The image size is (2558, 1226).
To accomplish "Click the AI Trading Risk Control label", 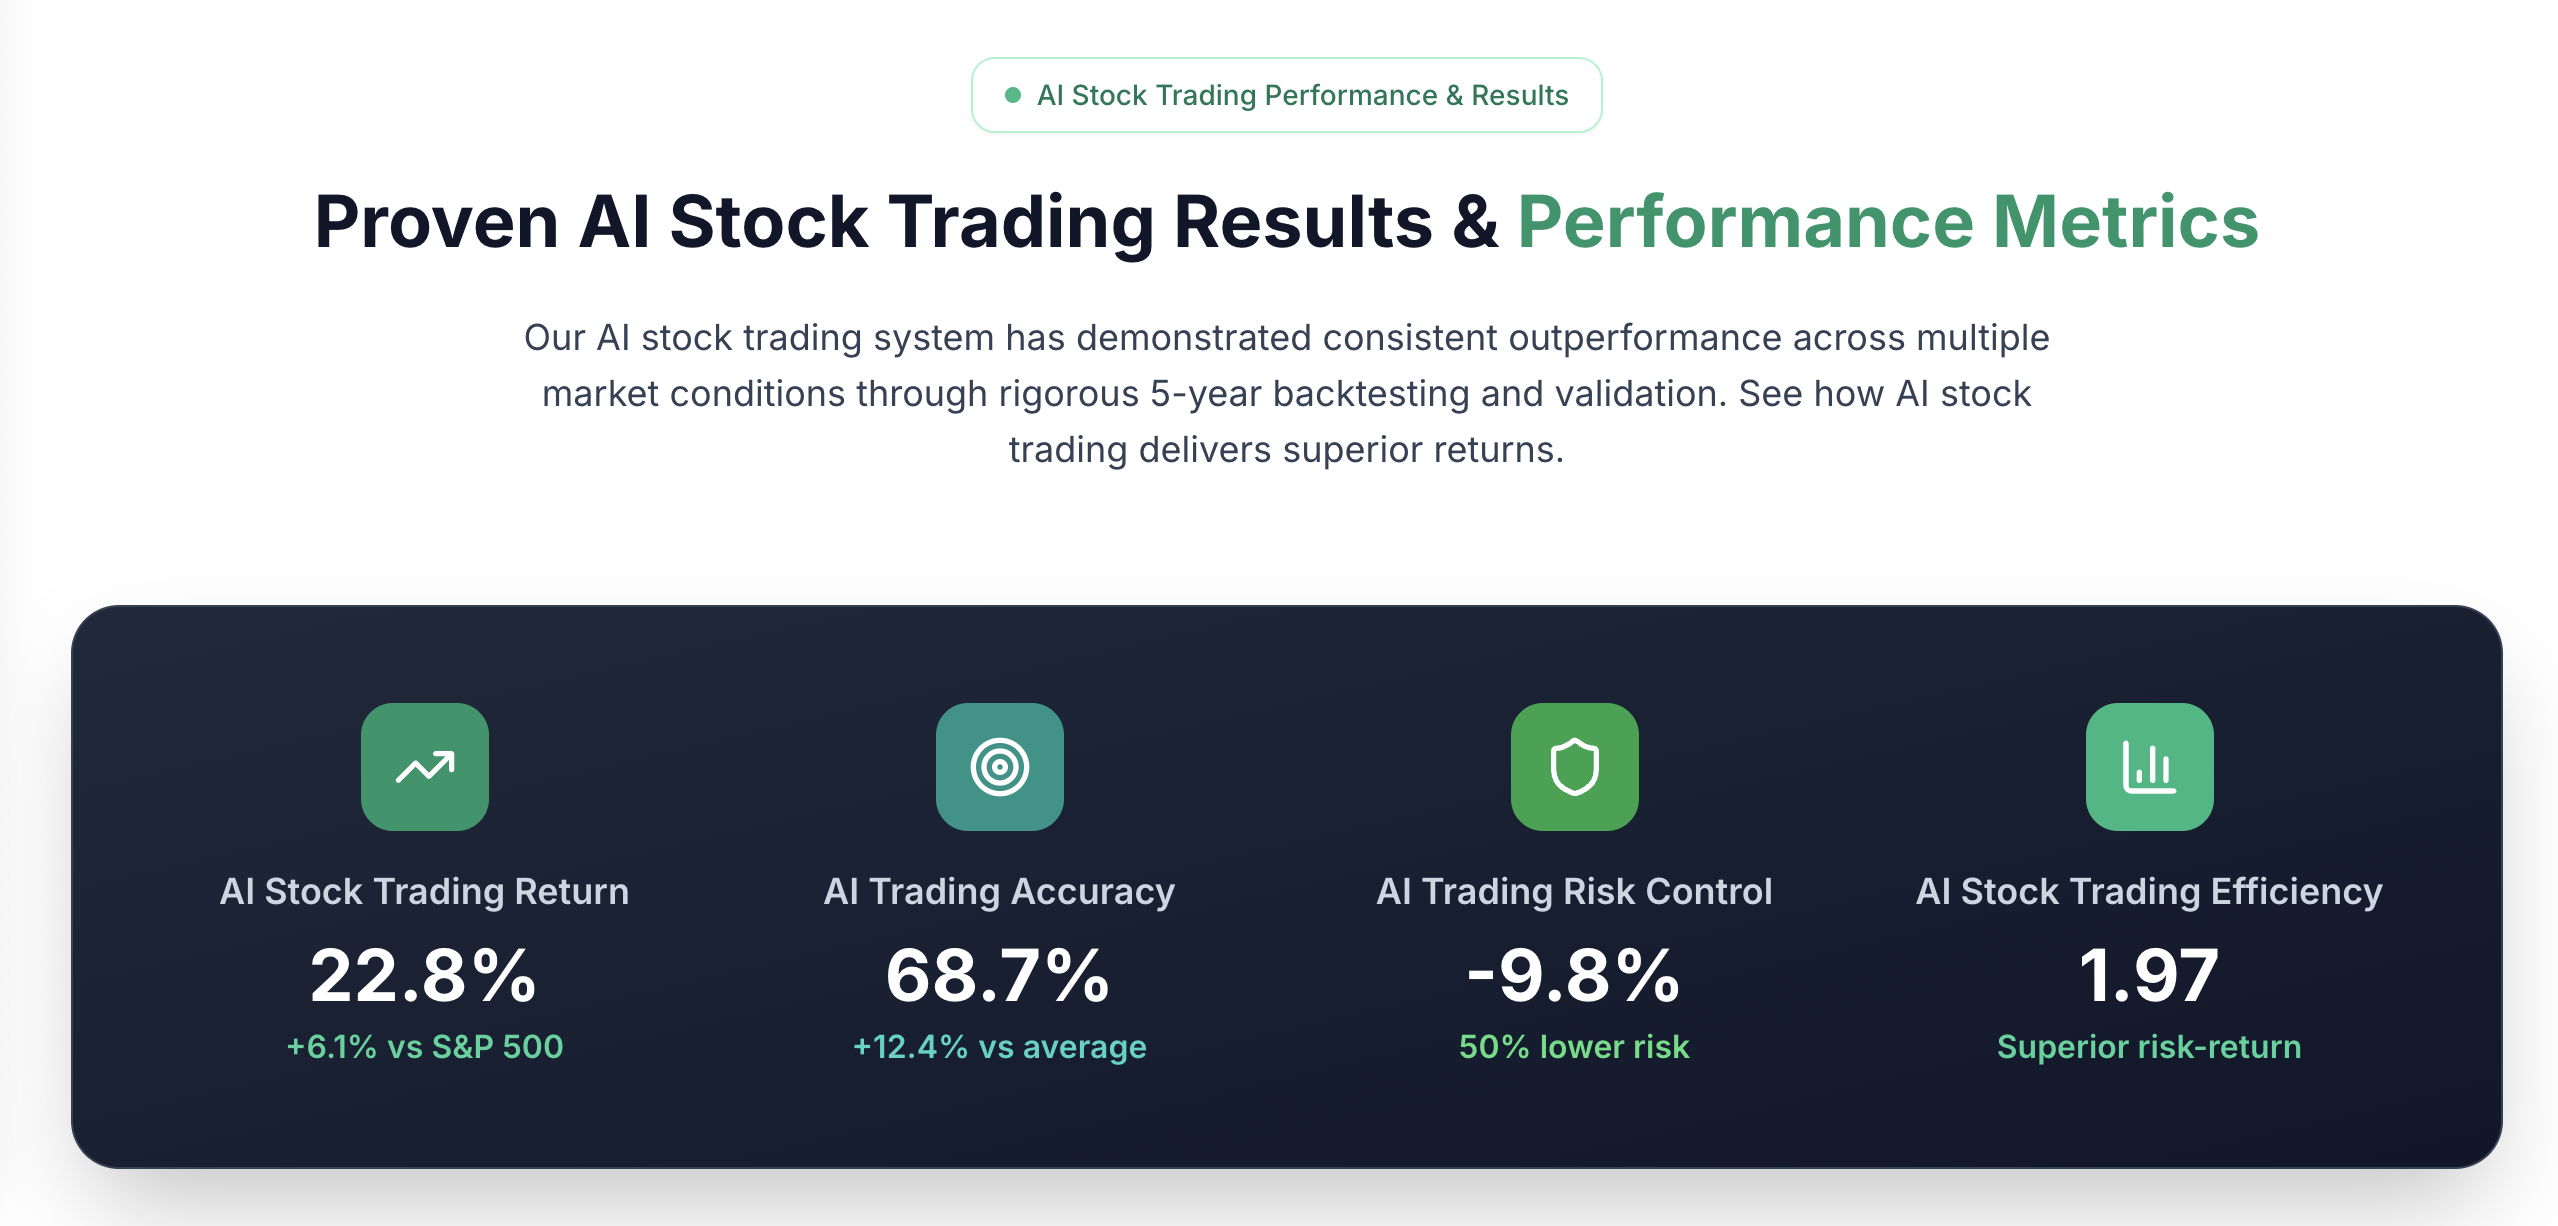I will click(x=1574, y=891).
